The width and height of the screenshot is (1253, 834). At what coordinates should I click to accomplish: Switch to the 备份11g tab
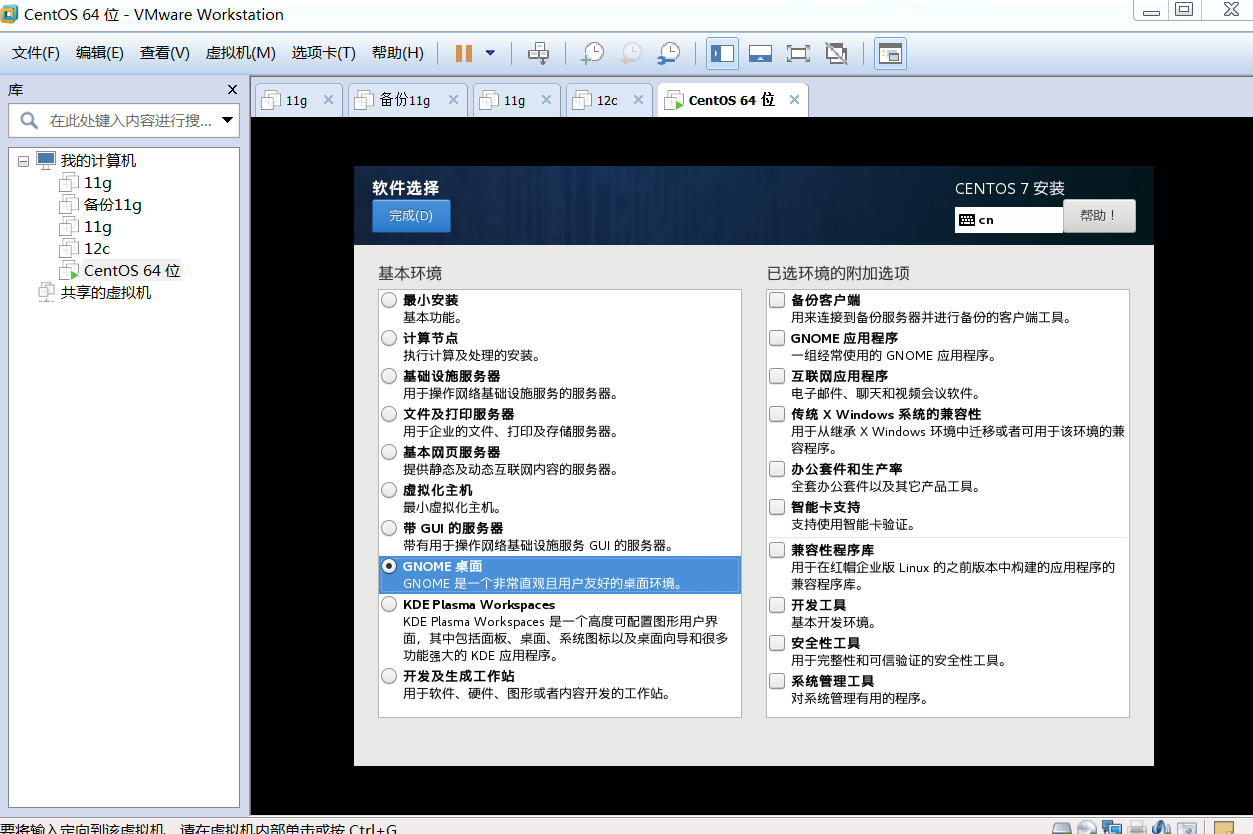[x=405, y=100]
